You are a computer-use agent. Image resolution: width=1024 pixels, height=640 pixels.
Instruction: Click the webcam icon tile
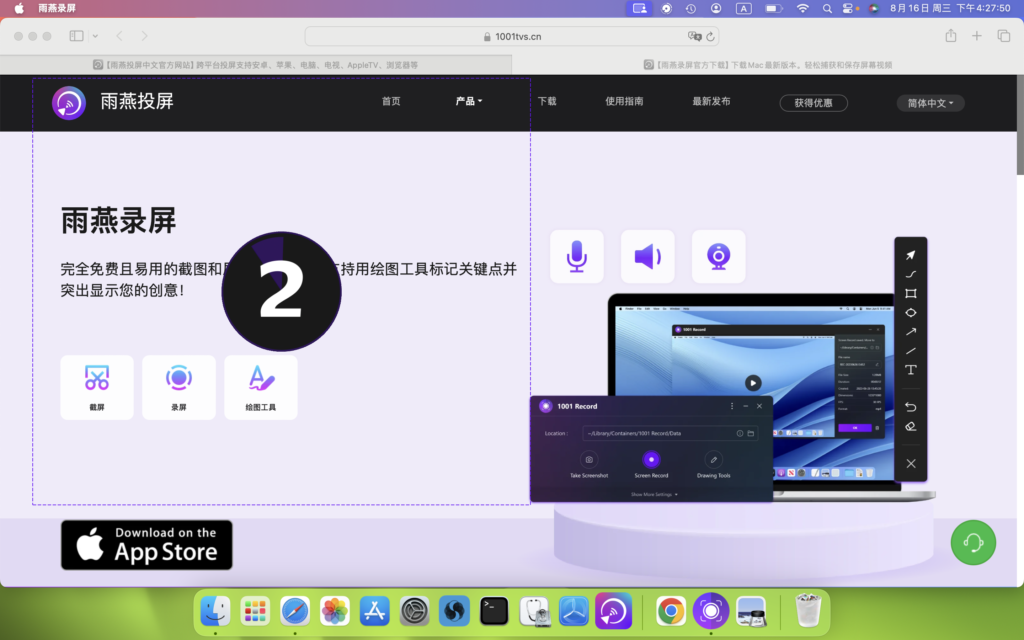point(718,256)
